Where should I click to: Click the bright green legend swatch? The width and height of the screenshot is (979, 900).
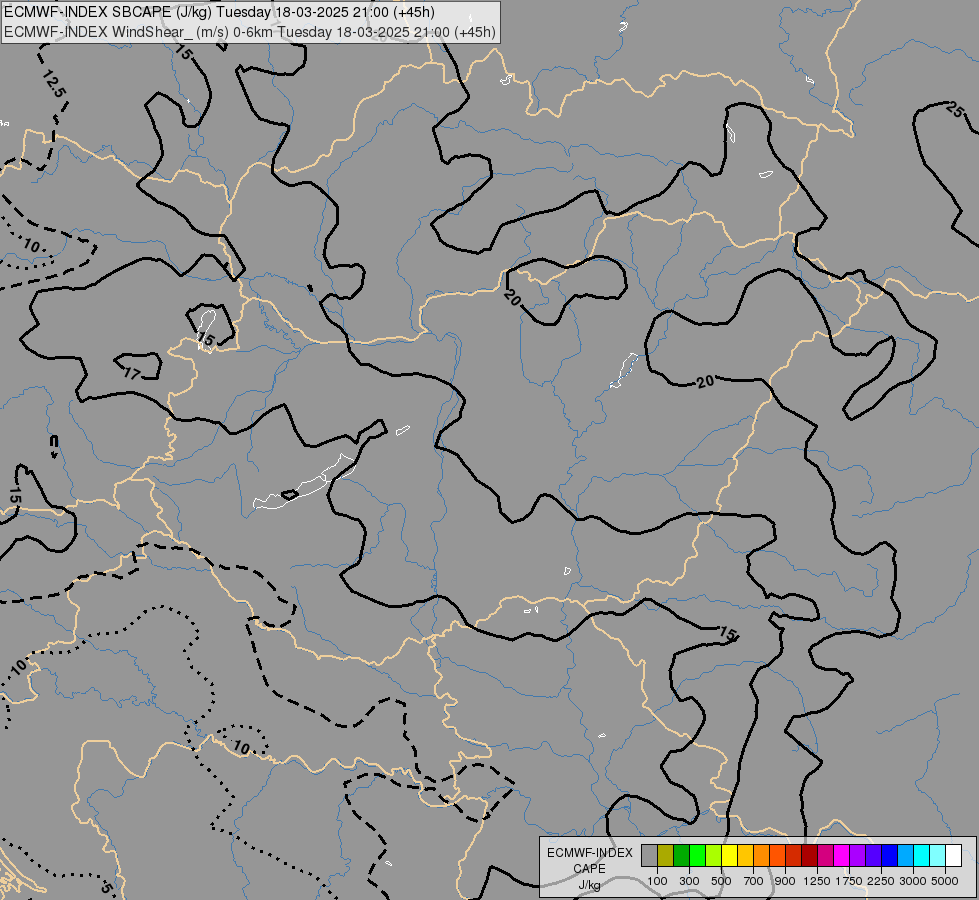pyautogui.click(x=697, y=855)
